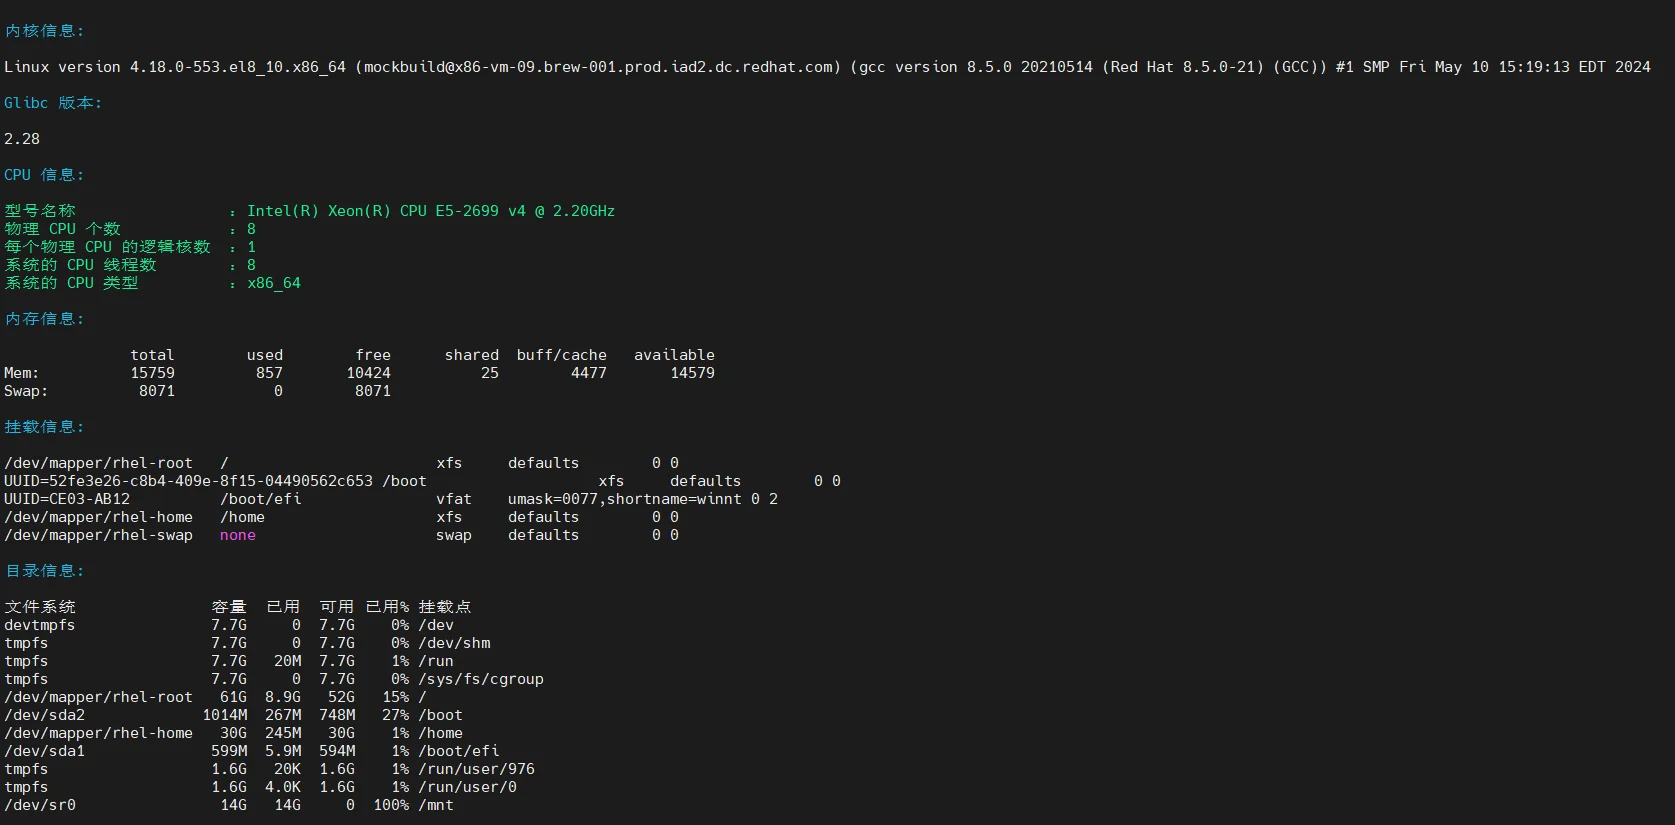Select the UUID=52fe3e26 boot partition entry
The width and height of the screenshot is (1675, 825).
pos(188,481)
